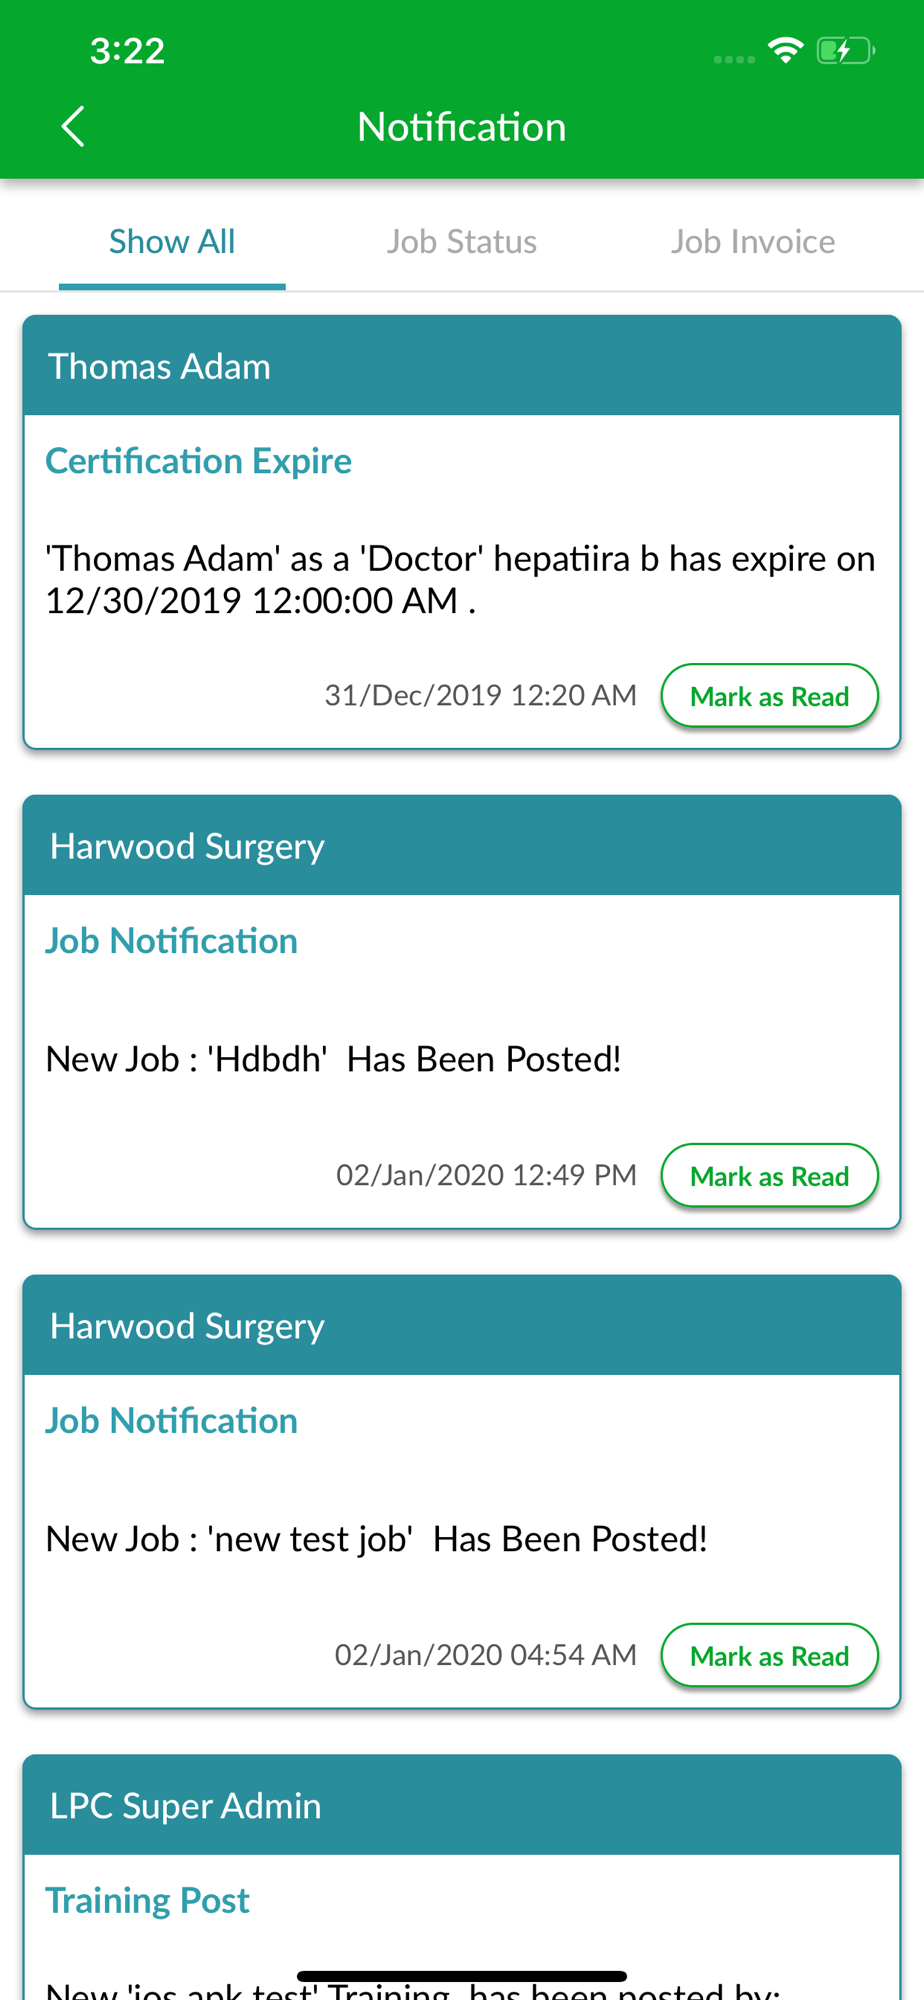Tap the back arrow icon
This screenshot has height=2000, width=924.
click(73, 127)
